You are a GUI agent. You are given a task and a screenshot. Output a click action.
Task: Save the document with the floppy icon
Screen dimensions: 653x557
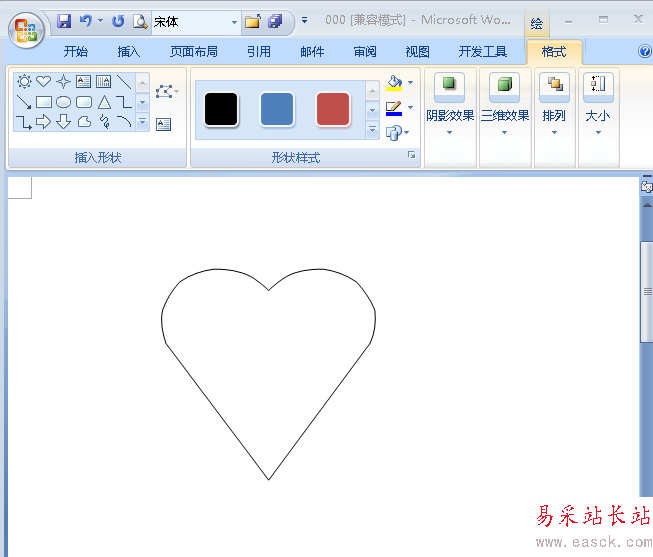click(64, 21)
